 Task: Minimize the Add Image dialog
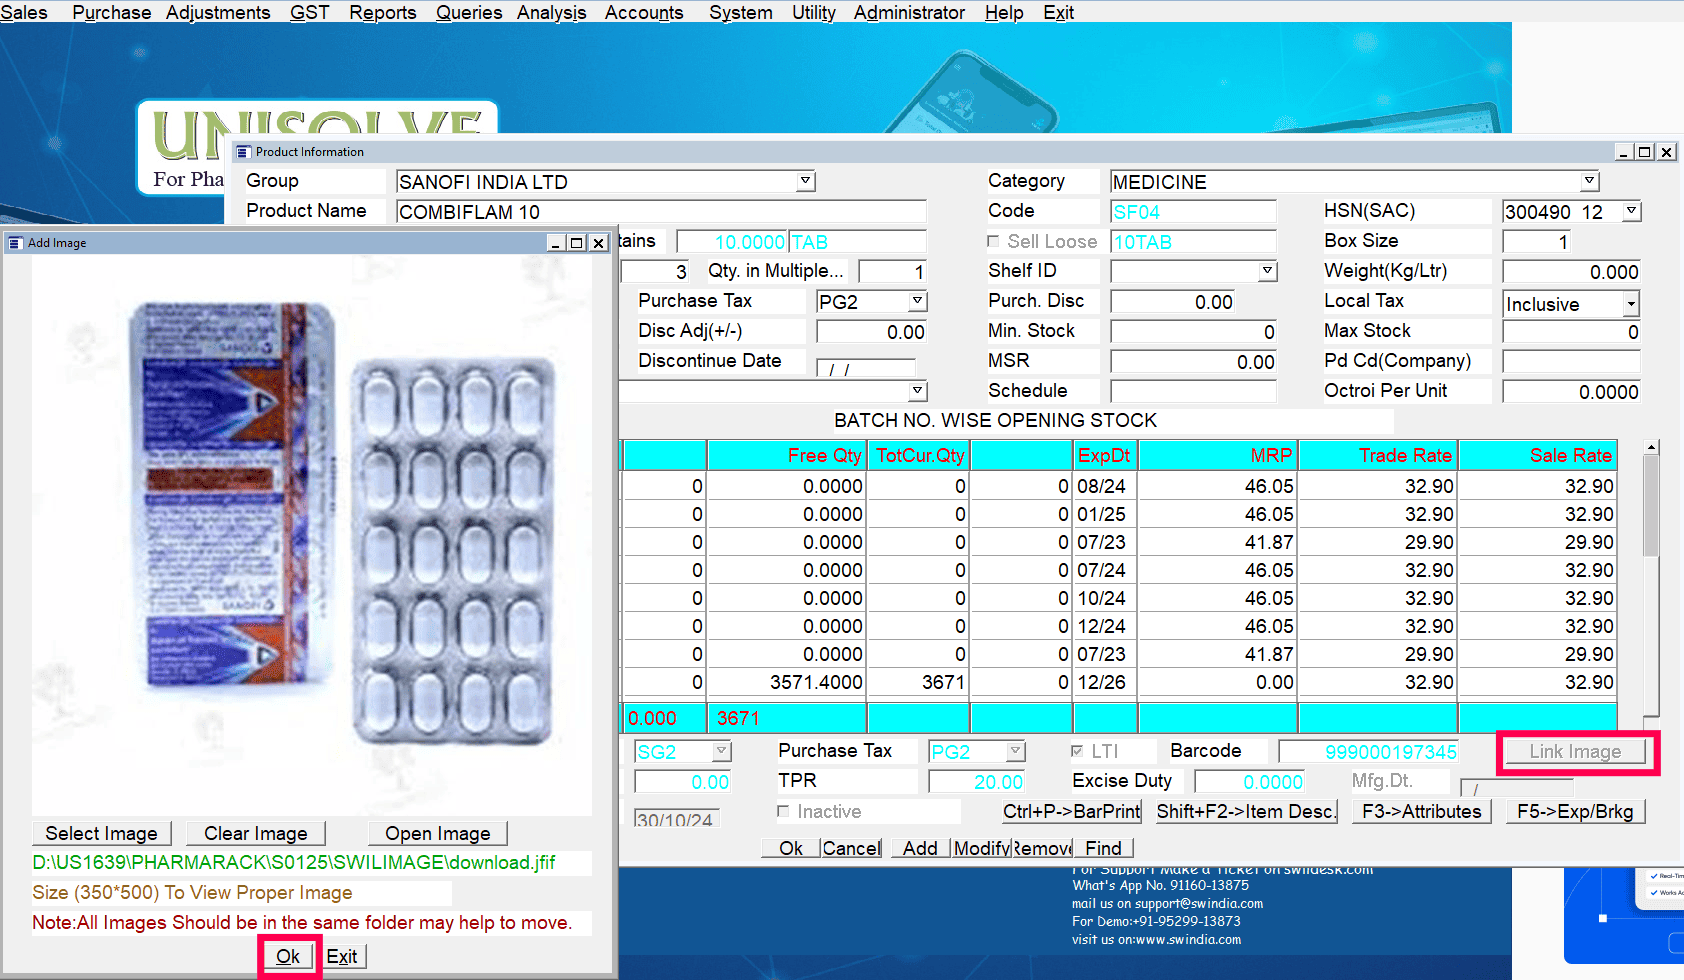click(556, 243)
